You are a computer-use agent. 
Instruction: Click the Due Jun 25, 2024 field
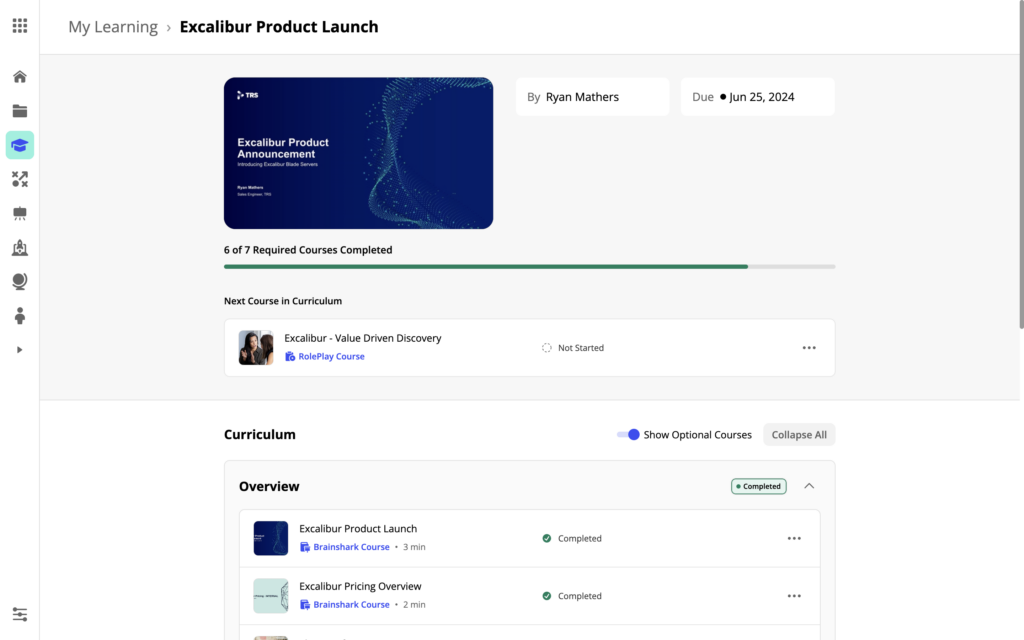pos(758,97)
